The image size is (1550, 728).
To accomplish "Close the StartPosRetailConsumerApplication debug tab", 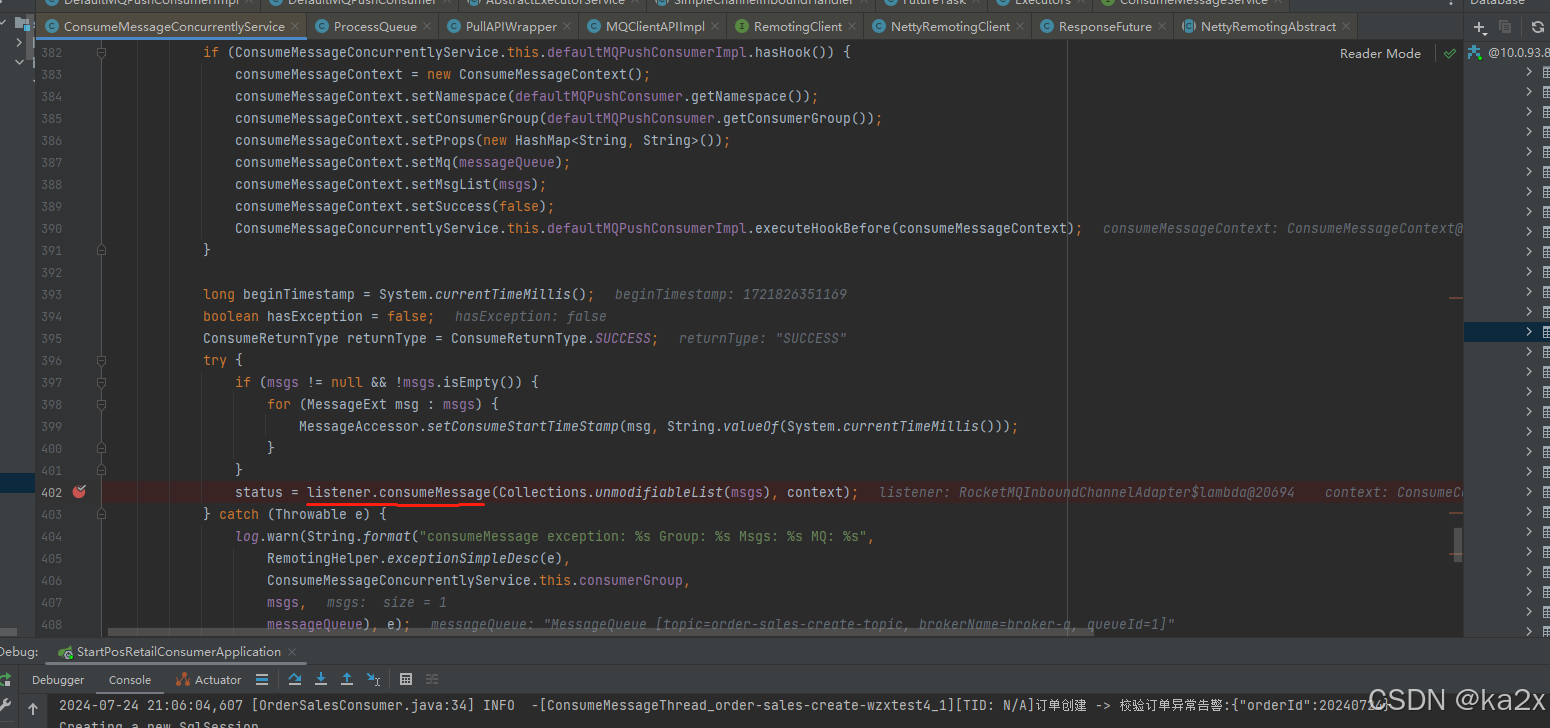I will (x=293, y=652).
